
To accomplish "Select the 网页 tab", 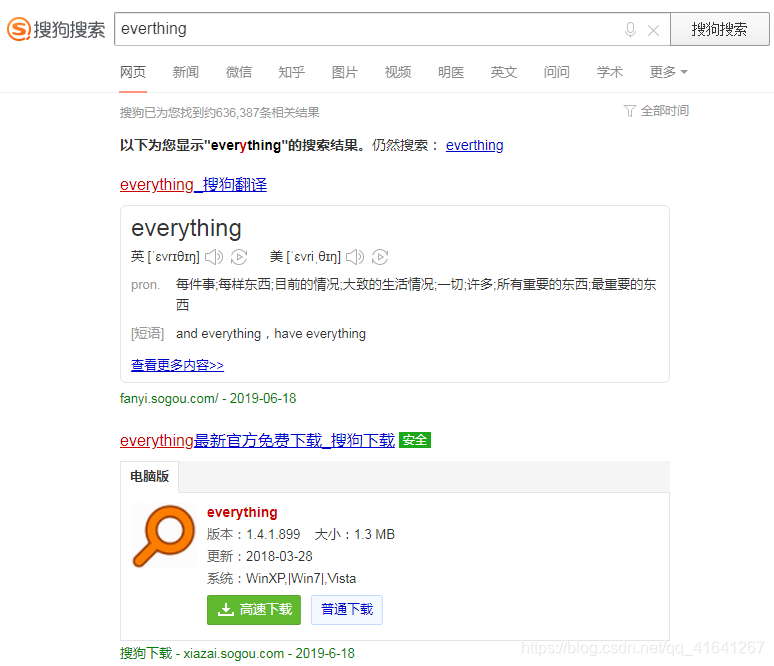I will pyautogui.click(x=133, y=72).
